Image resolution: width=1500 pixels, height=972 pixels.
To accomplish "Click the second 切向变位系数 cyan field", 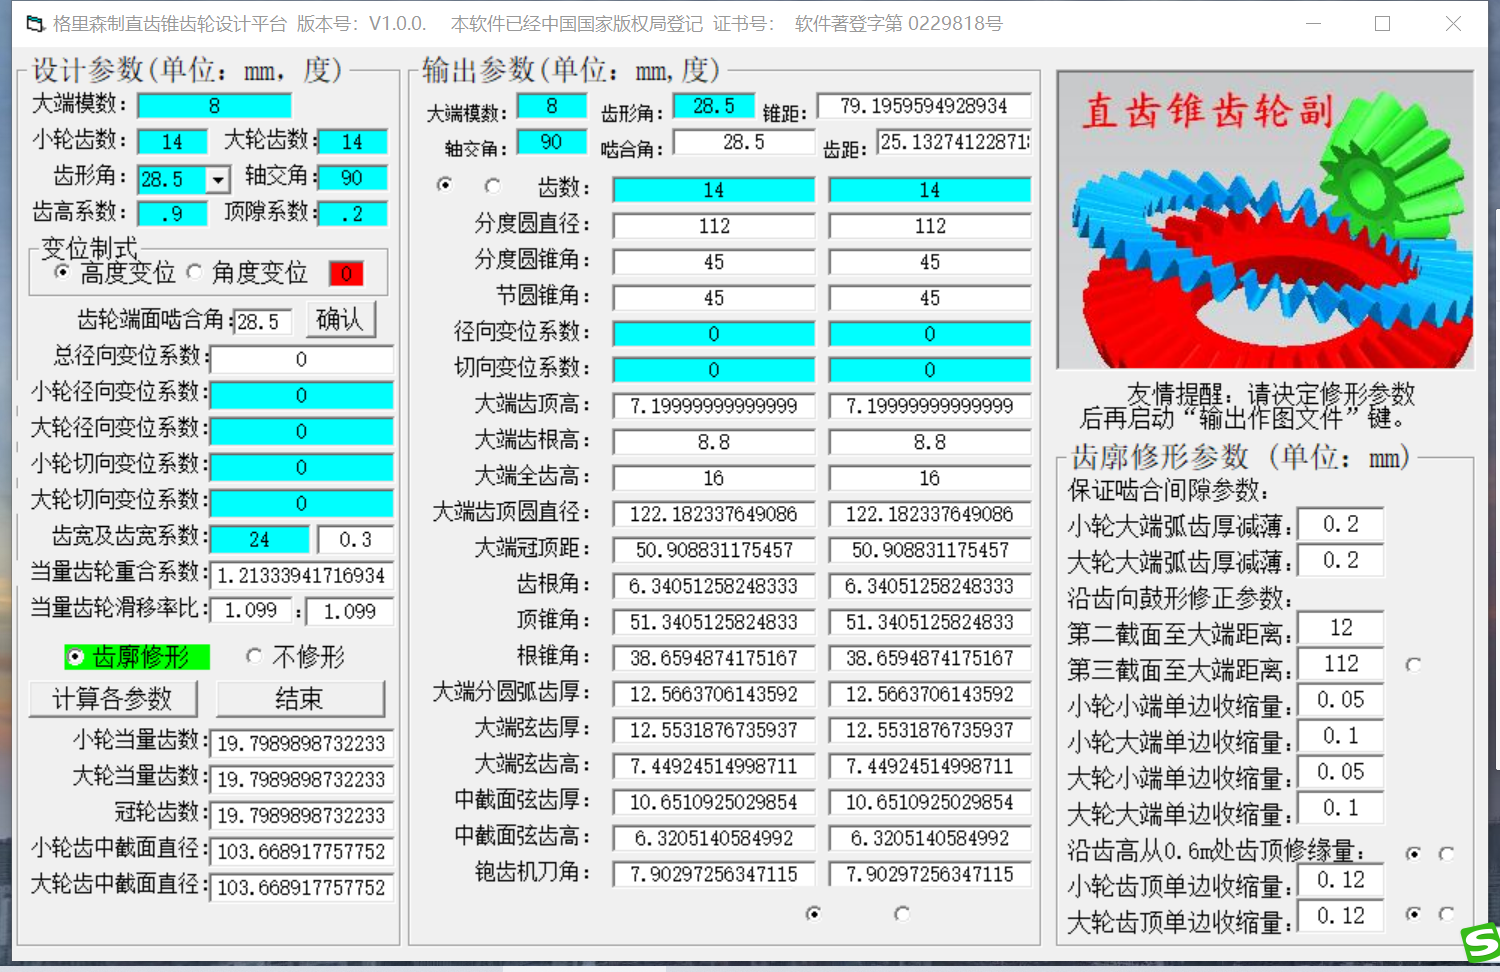I will pyautogui.click(x=930, y=370).
